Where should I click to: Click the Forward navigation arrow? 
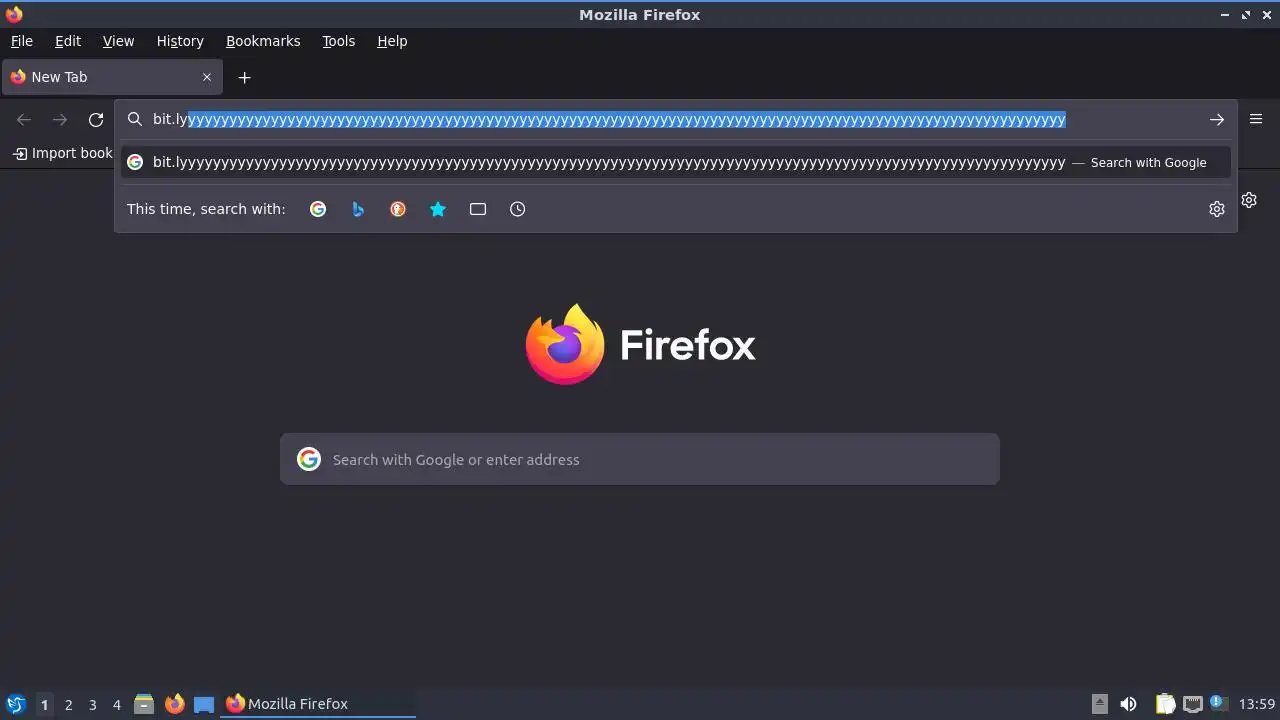[x=60, y=120]
